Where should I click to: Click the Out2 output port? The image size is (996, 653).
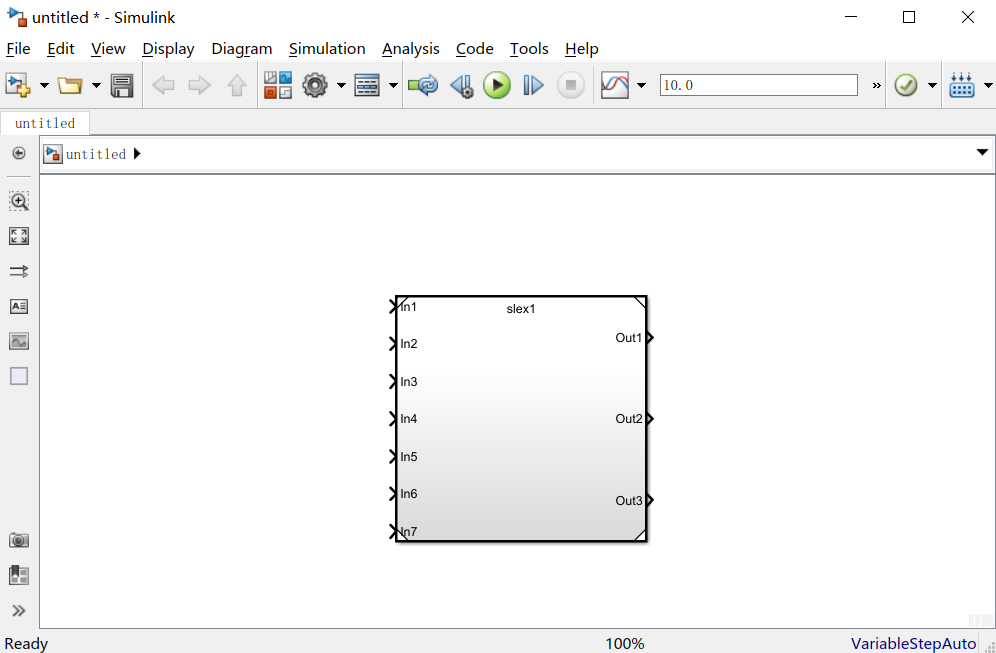click(x=650, y=419)
